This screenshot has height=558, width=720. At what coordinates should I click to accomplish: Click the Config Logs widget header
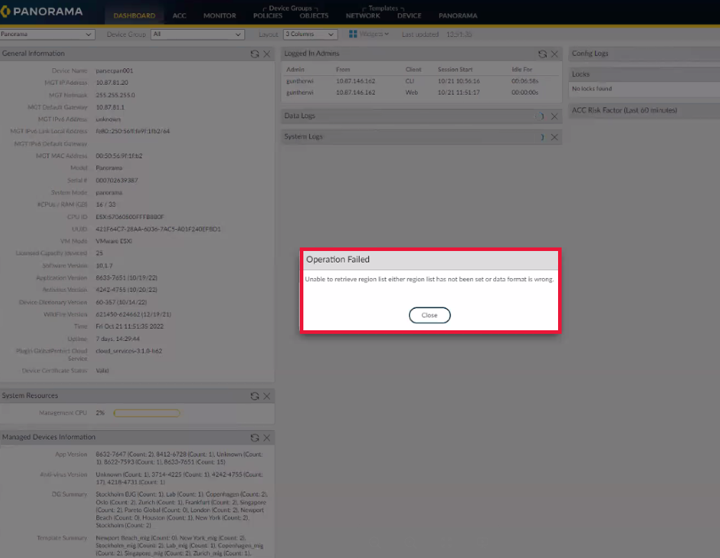[644, 53]
